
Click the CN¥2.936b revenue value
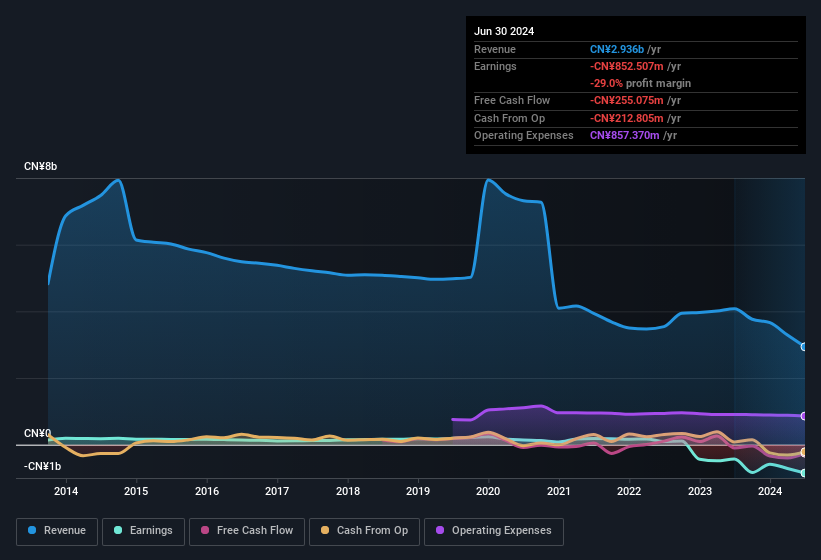point(617,49)
